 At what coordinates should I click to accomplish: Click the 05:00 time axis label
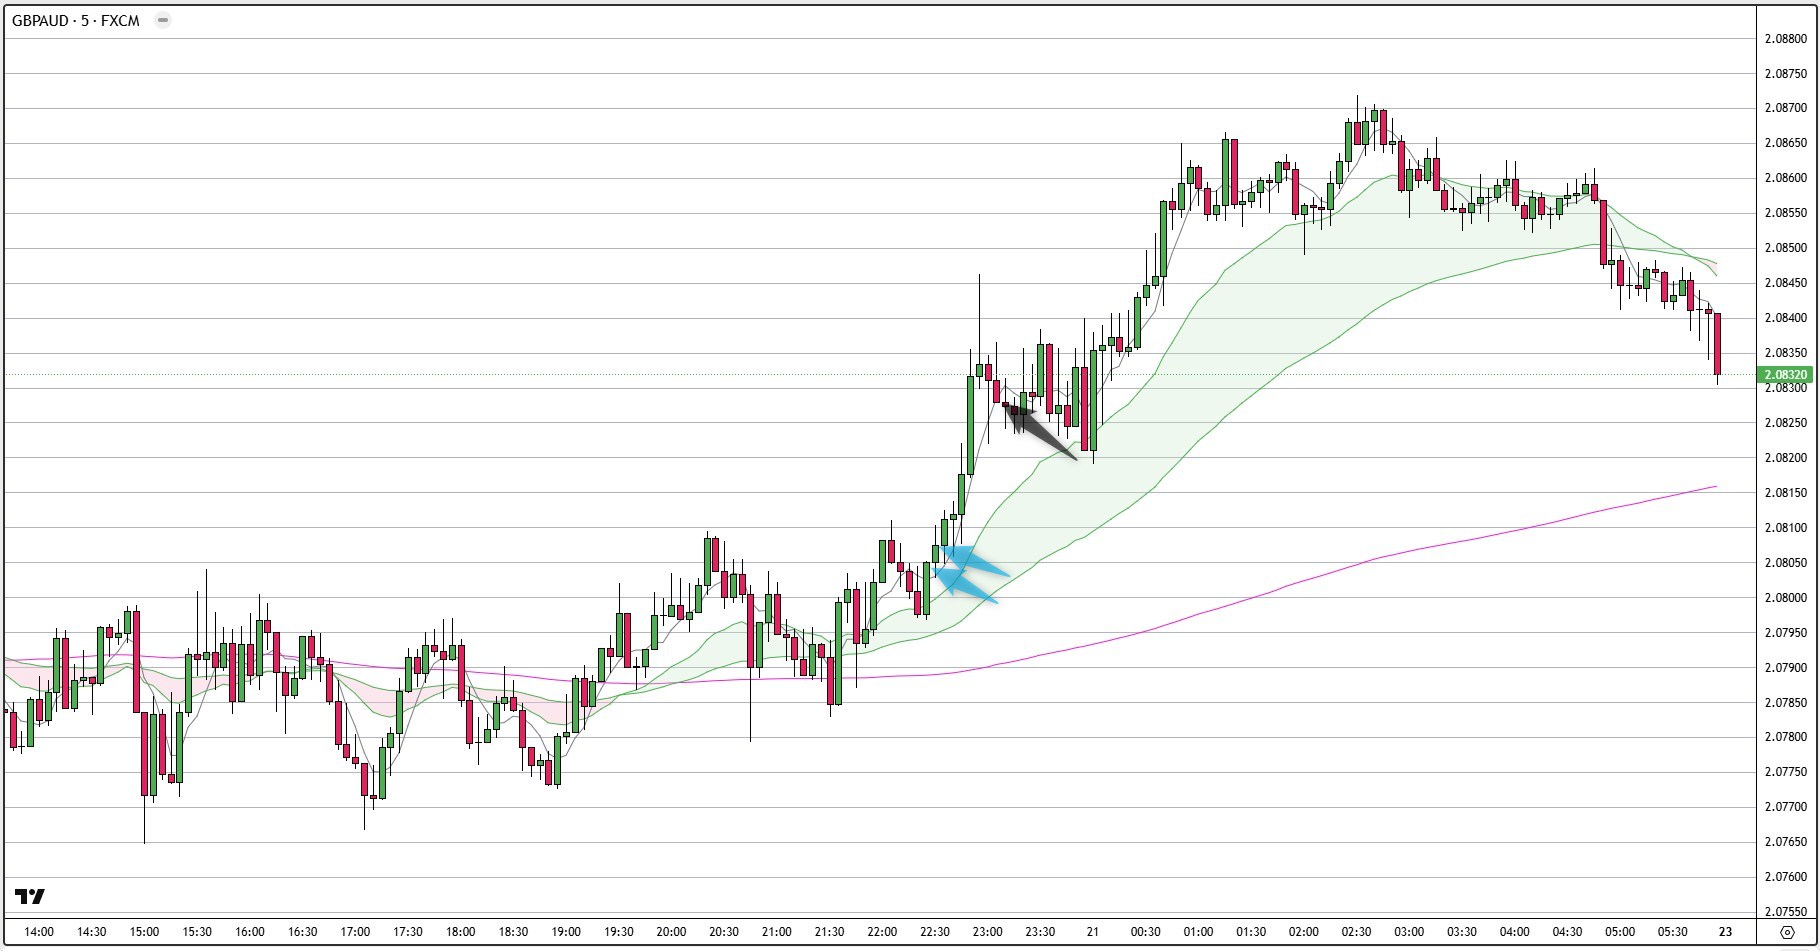(x=1620, y=932)
